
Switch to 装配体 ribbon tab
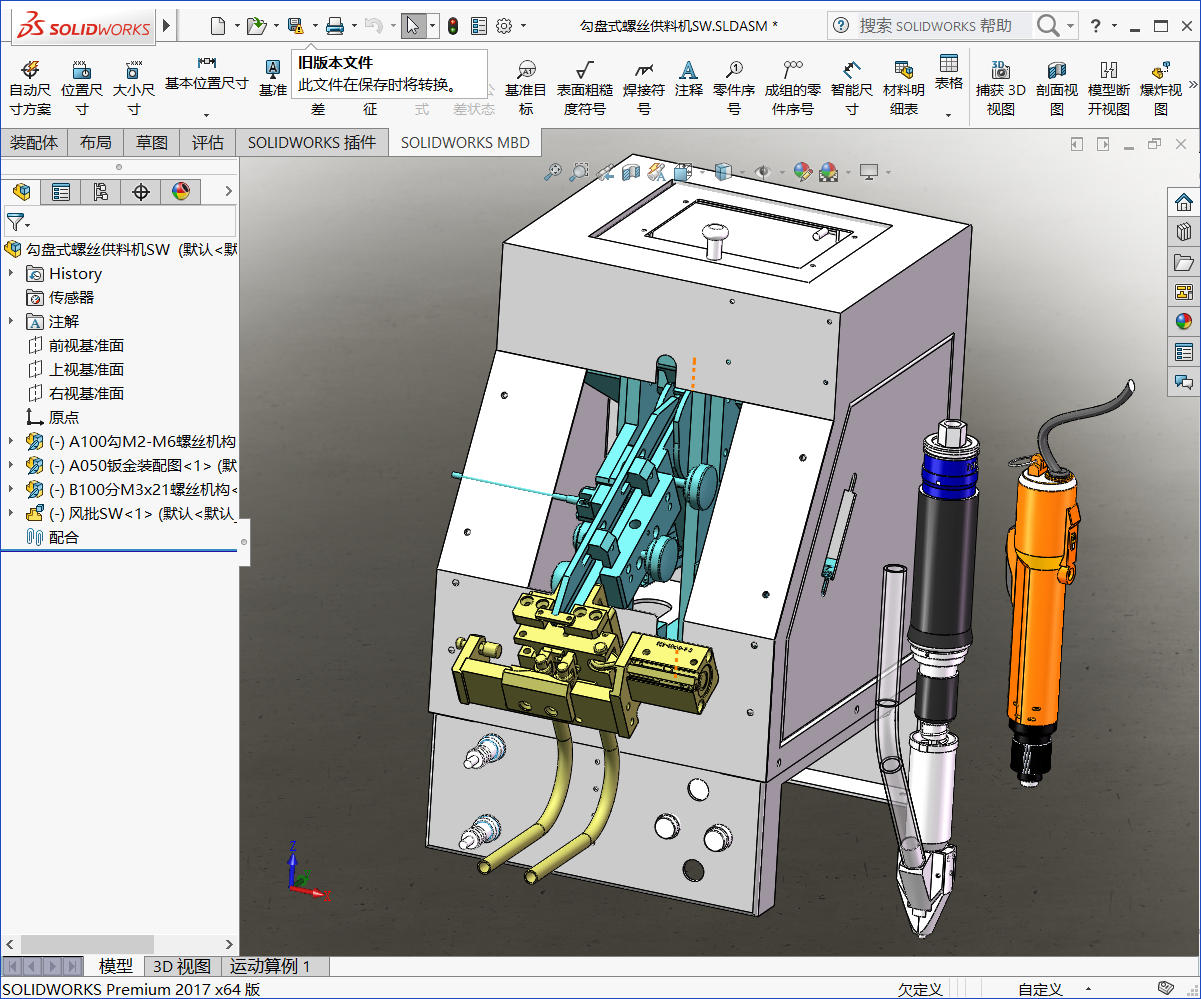(34, 142)
